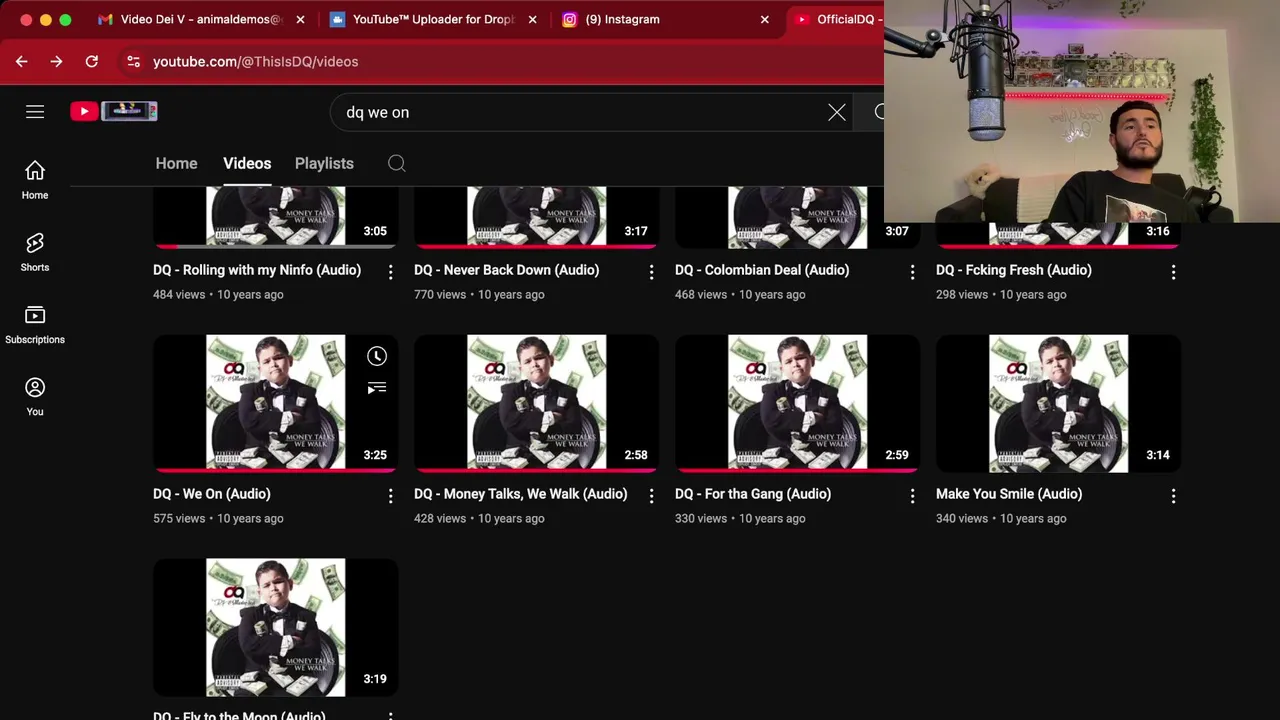
Task: Open DQ - Rolling with my Ninfo title
Action: click(257, 270)
